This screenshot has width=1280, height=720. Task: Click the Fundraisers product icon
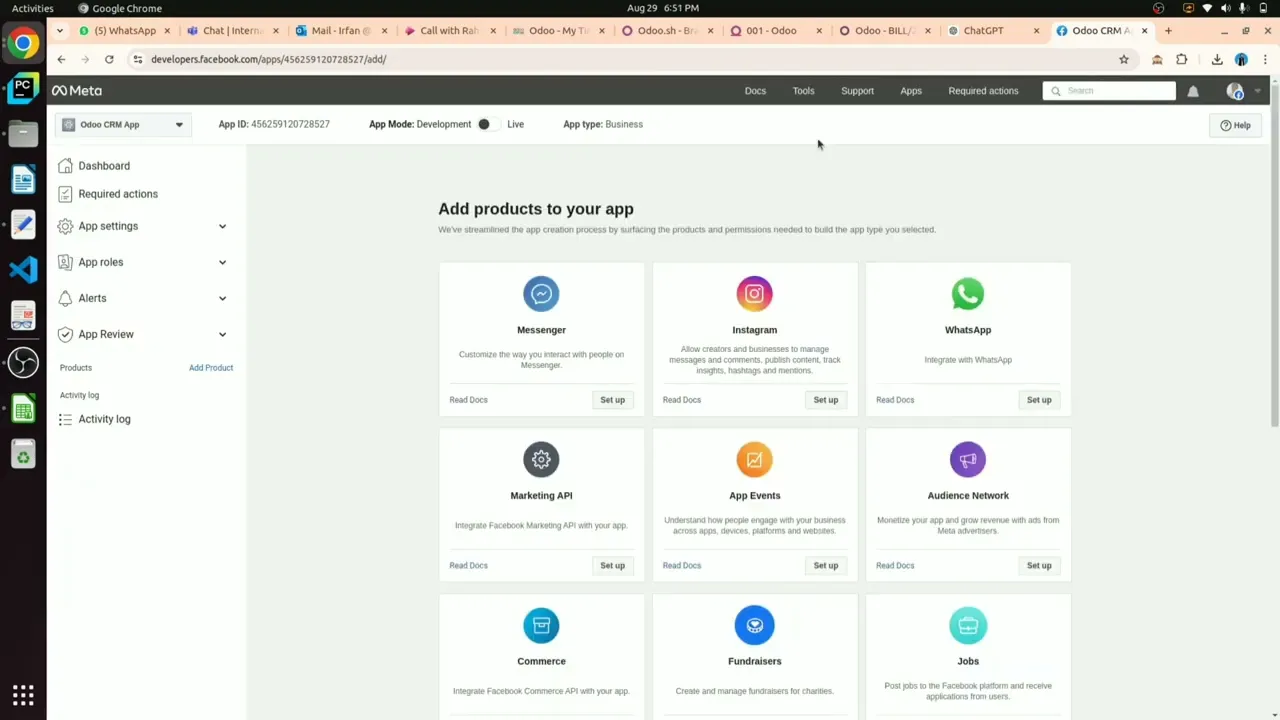pyautogui.click(x=754, y=626)
